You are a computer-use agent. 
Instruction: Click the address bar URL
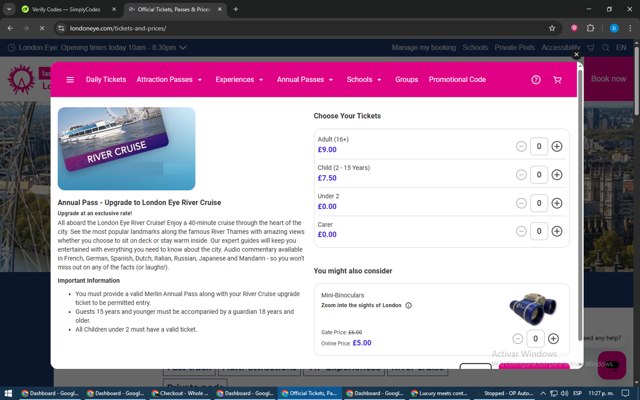pos(118,28)
